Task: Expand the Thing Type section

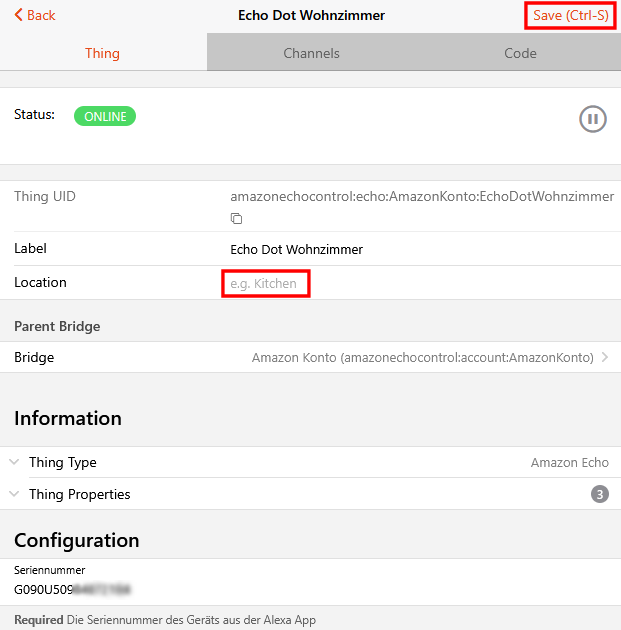Action: [x=310, y=462]
